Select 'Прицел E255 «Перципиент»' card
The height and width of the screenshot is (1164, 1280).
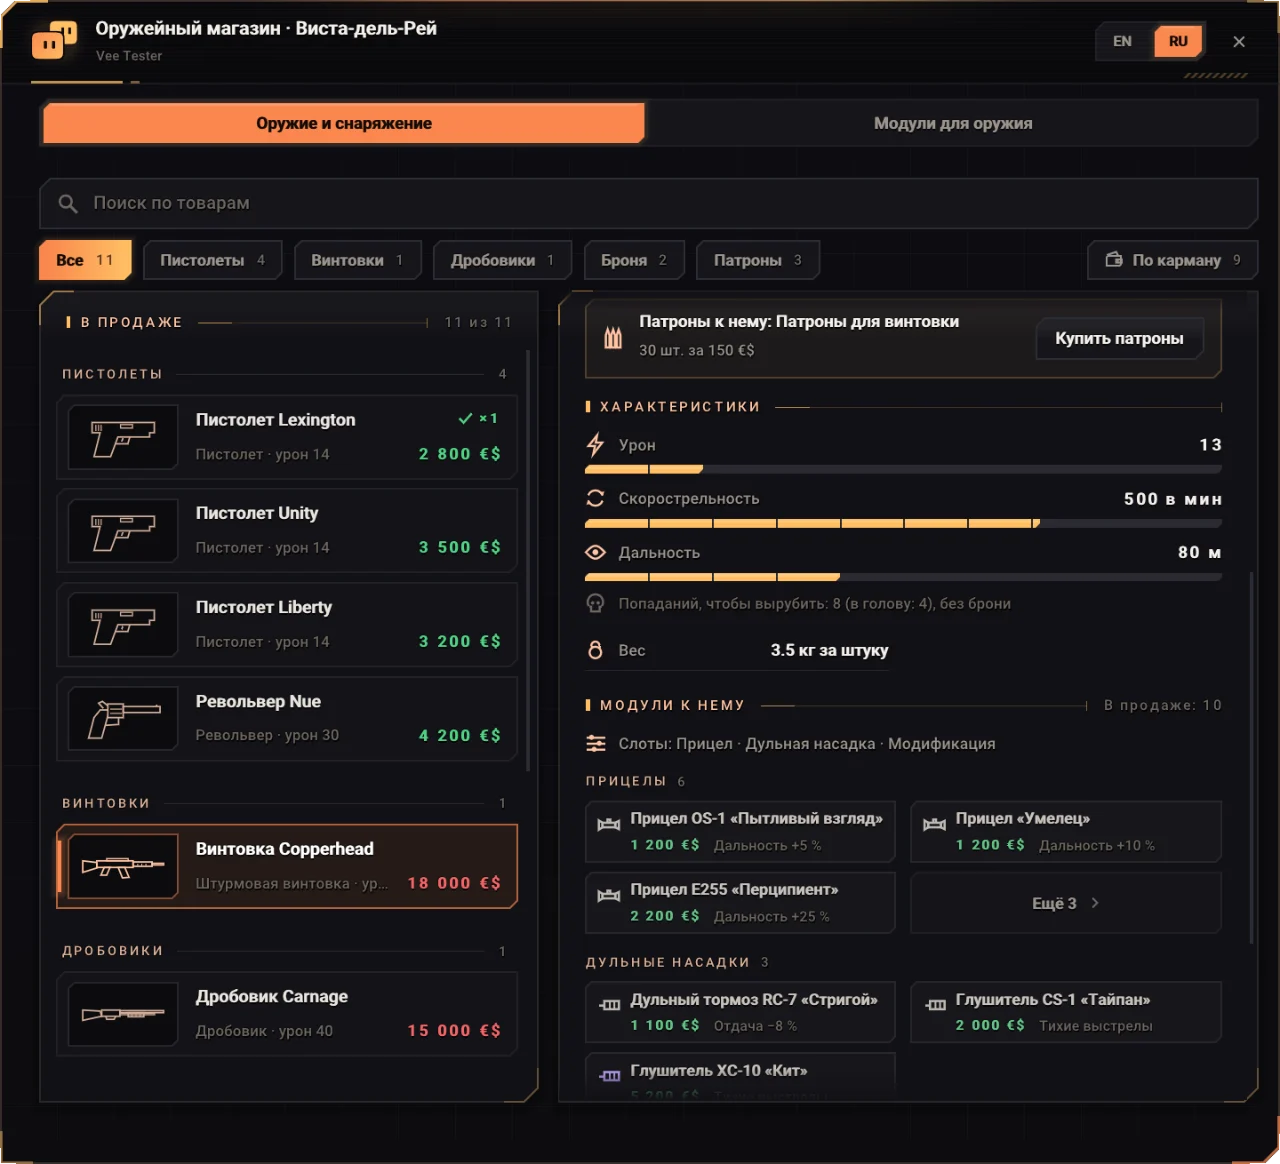pos(740,903)
